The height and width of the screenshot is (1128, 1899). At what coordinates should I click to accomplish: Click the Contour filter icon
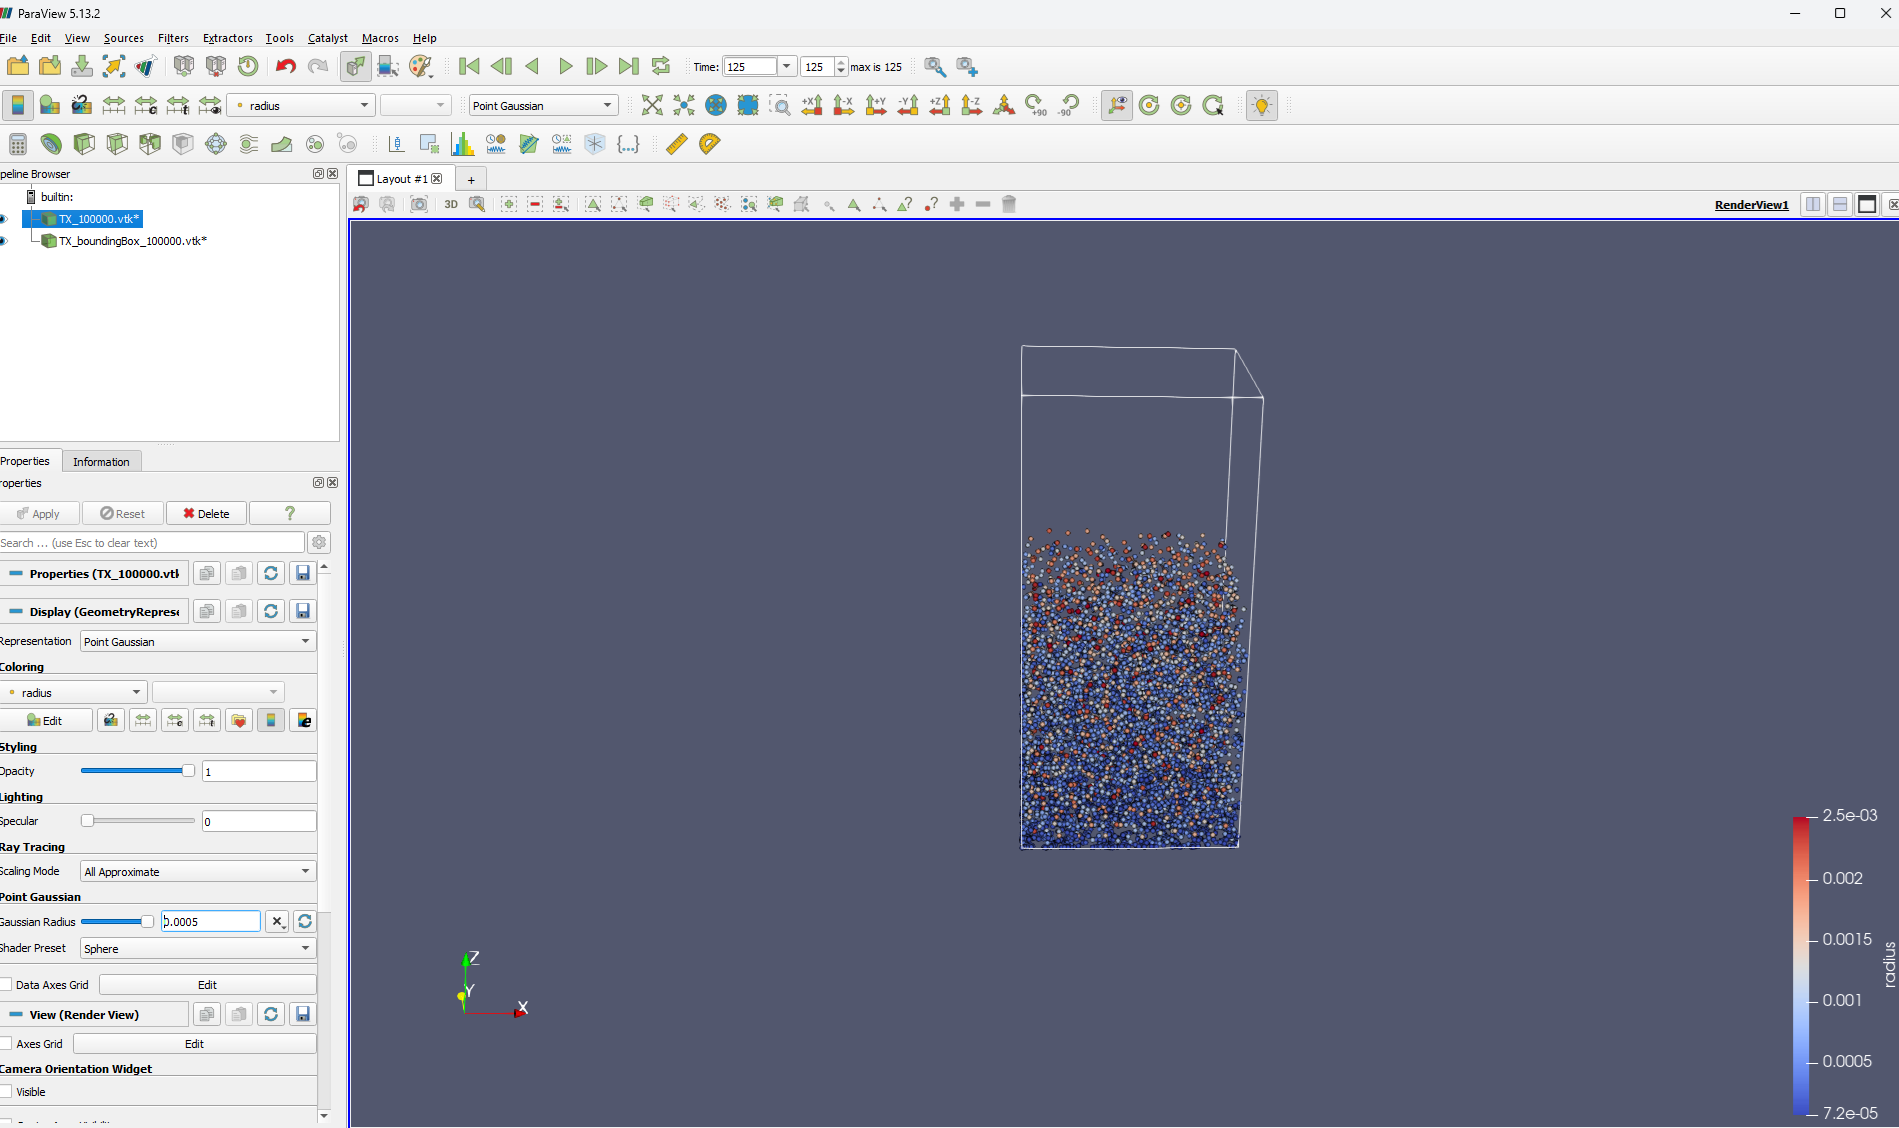click(51, 144)
